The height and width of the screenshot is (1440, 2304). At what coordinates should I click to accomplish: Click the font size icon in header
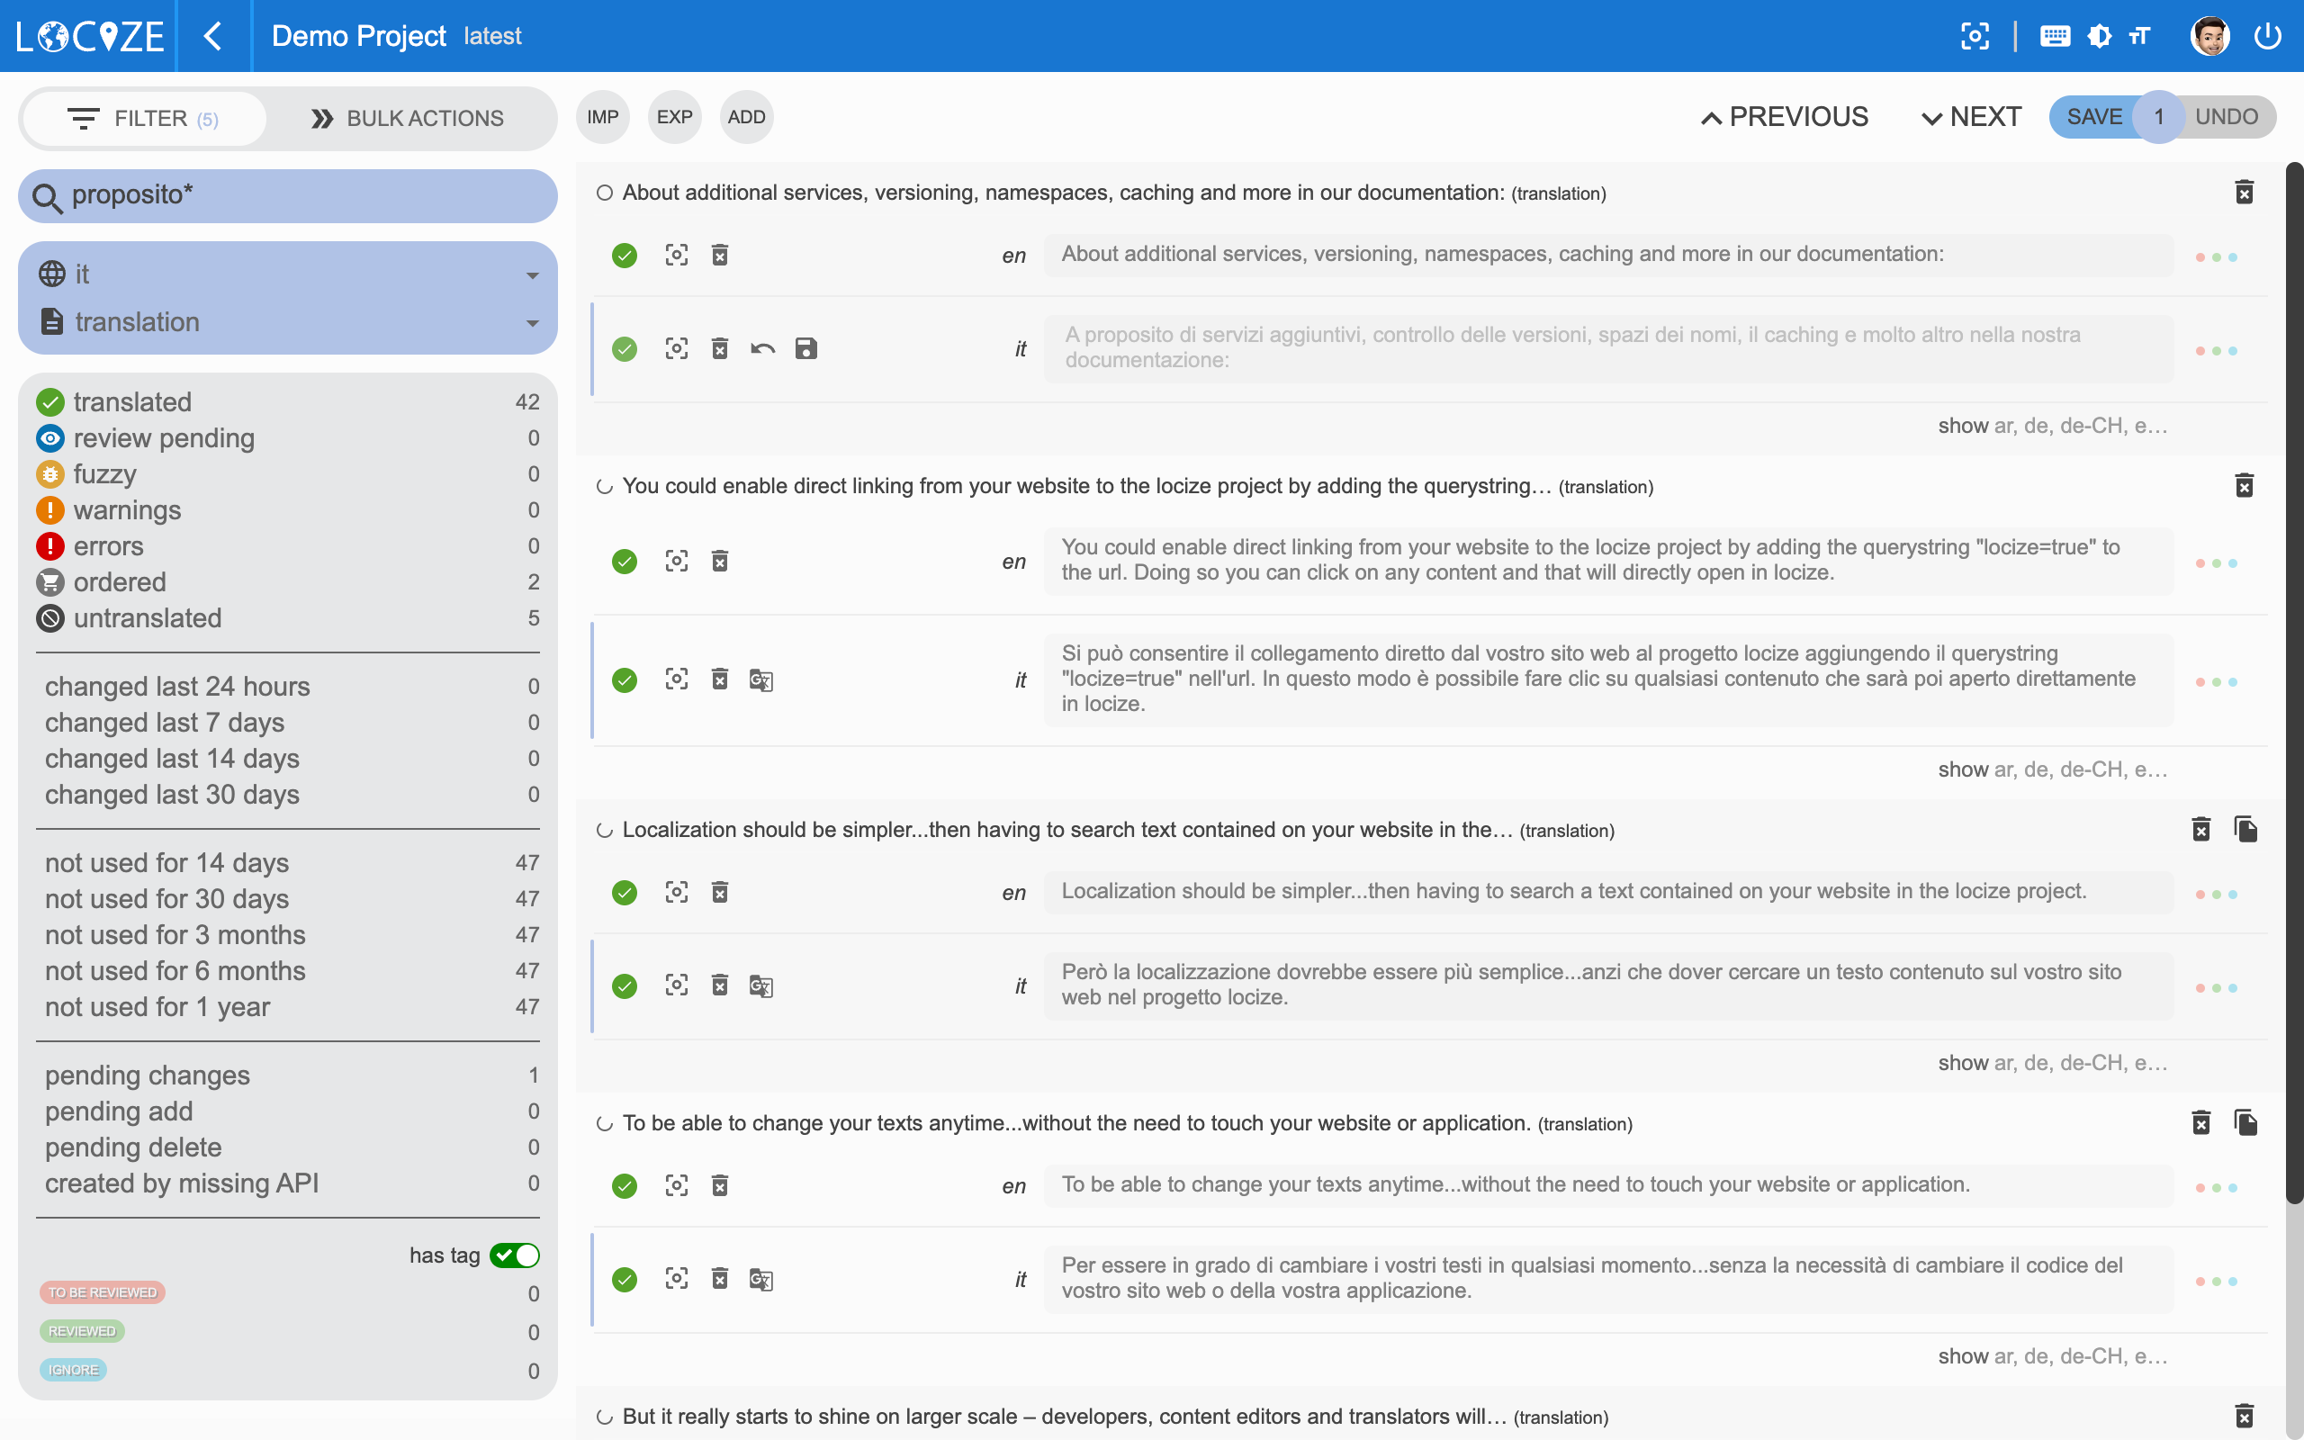click(2140, 36)
